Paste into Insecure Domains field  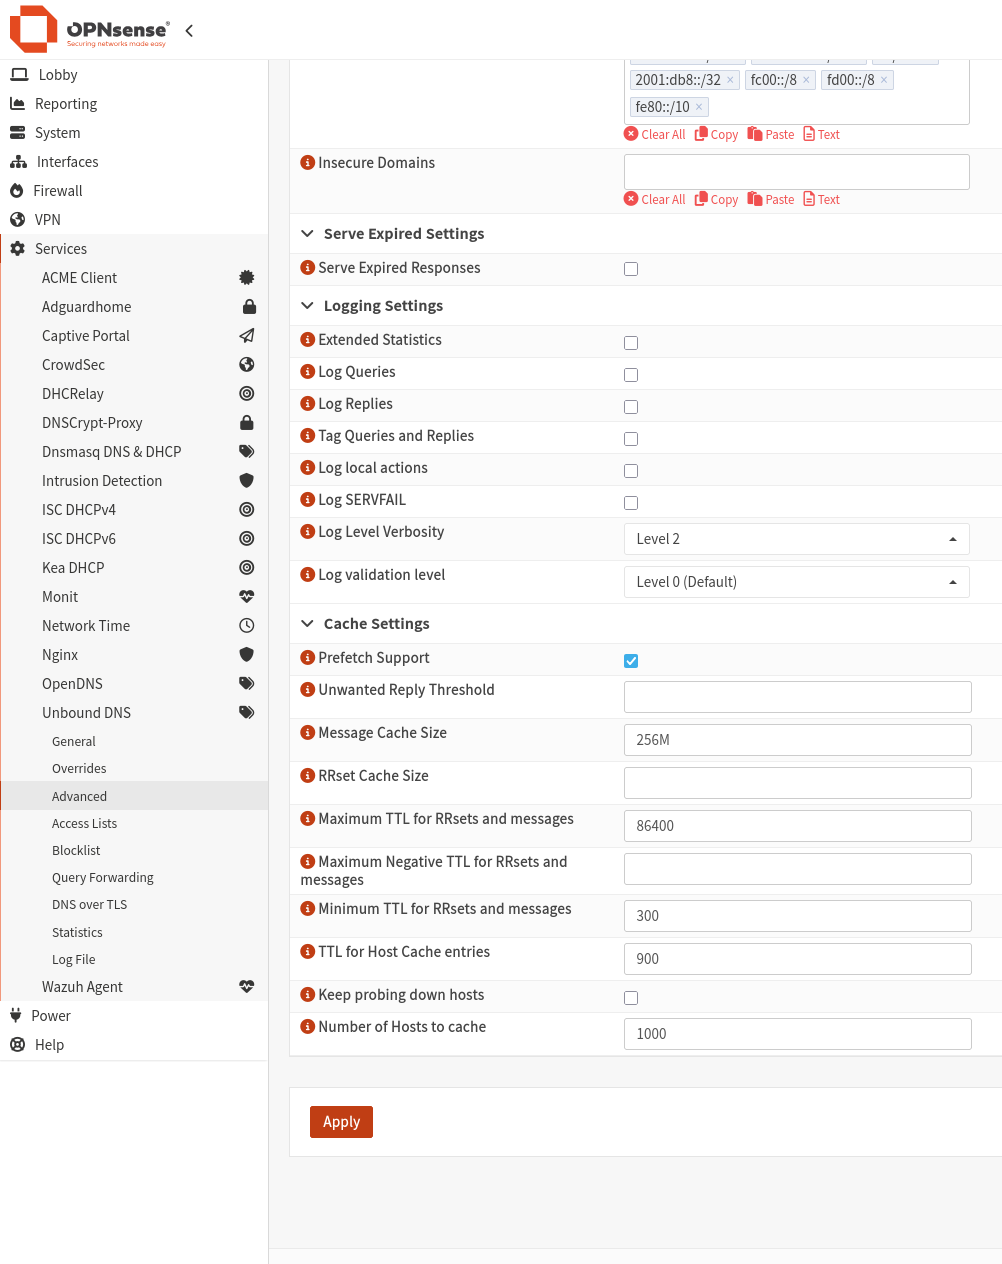tap(771, 199)
